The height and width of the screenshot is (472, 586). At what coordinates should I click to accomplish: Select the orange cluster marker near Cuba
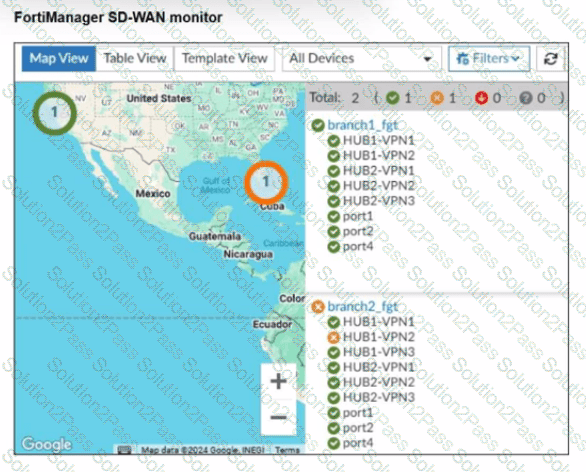(x=266, y=182)
